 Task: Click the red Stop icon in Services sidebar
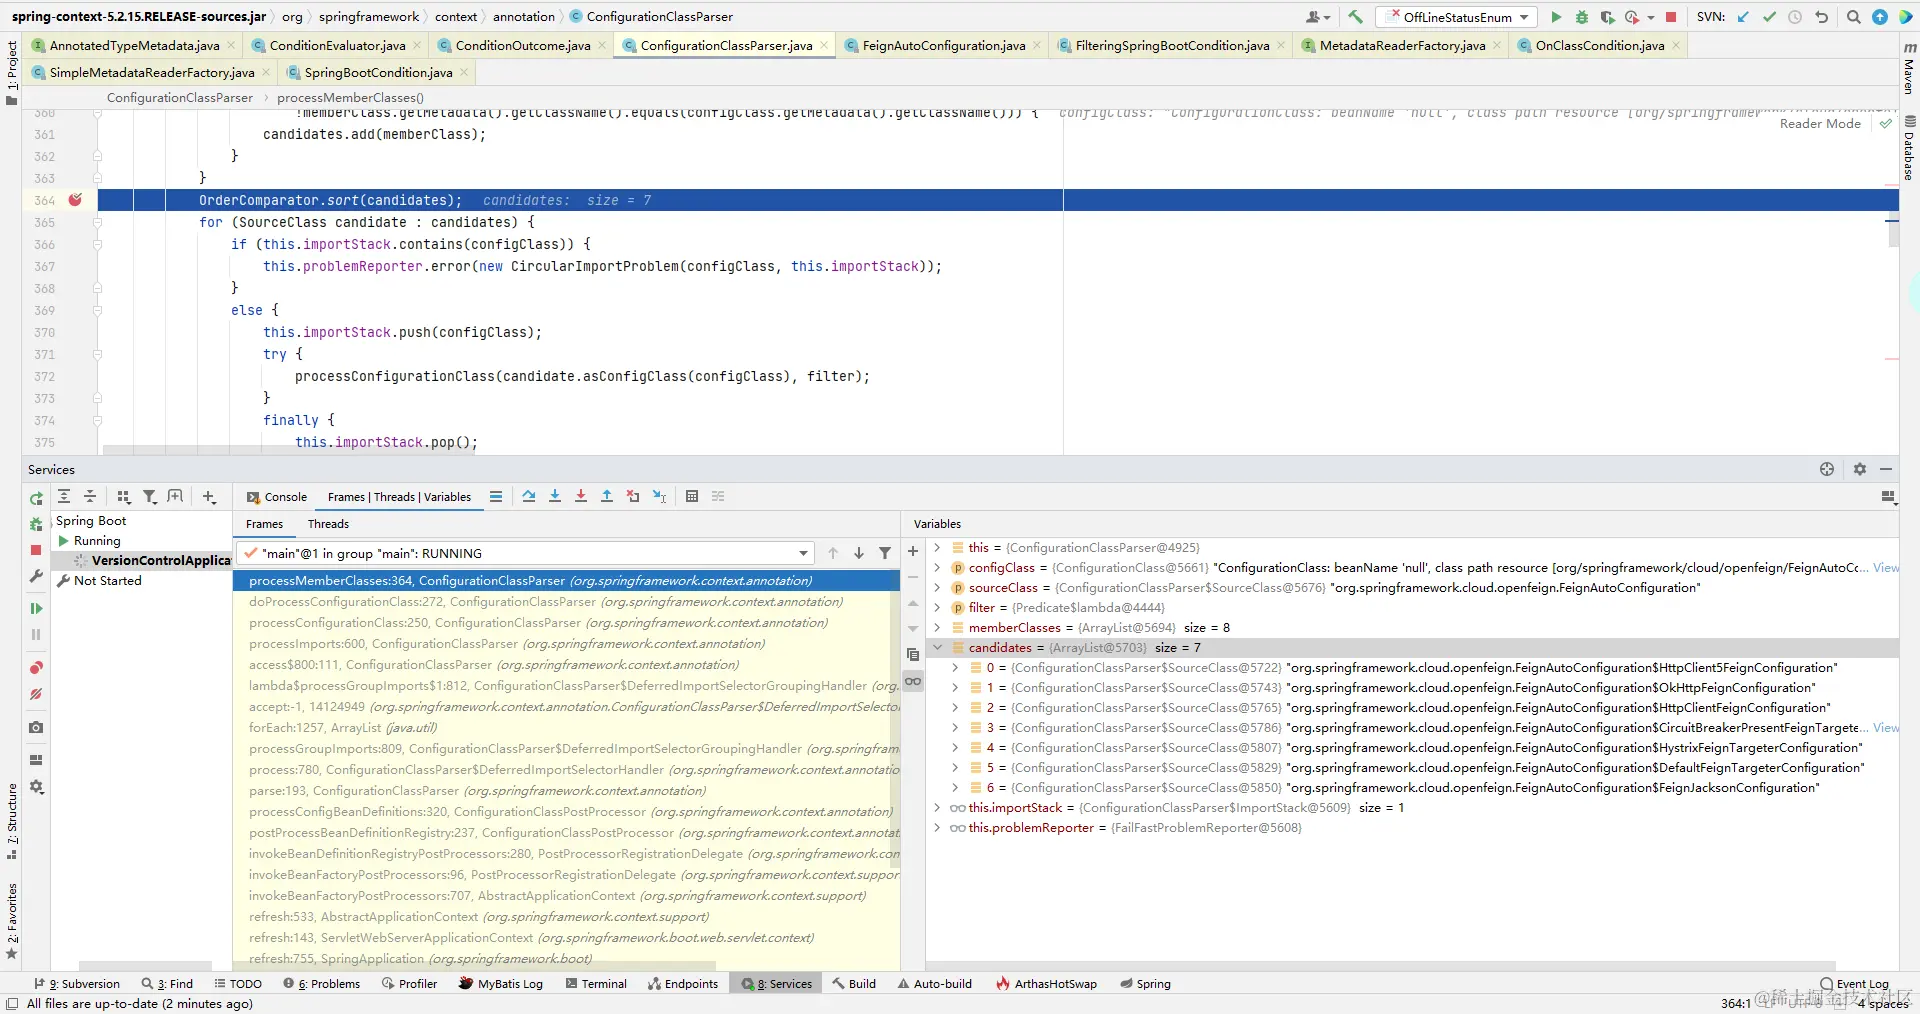36,550
